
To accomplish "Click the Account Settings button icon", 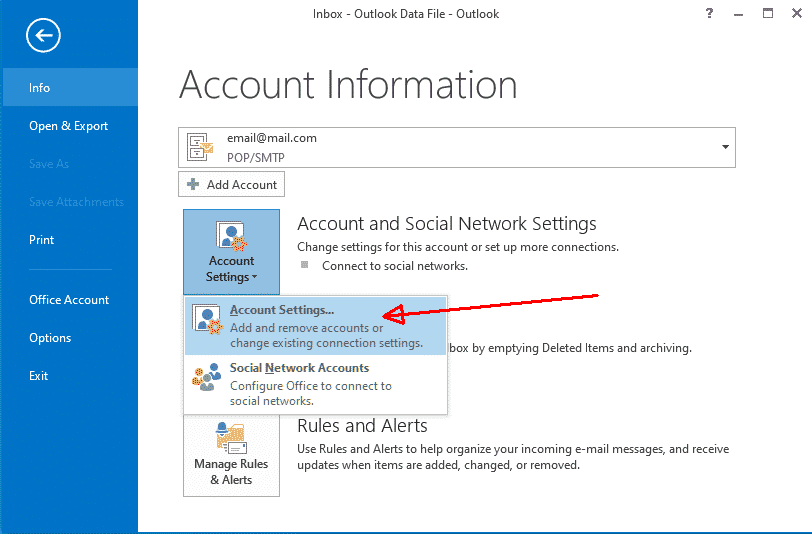I will [x=231, y=237].
